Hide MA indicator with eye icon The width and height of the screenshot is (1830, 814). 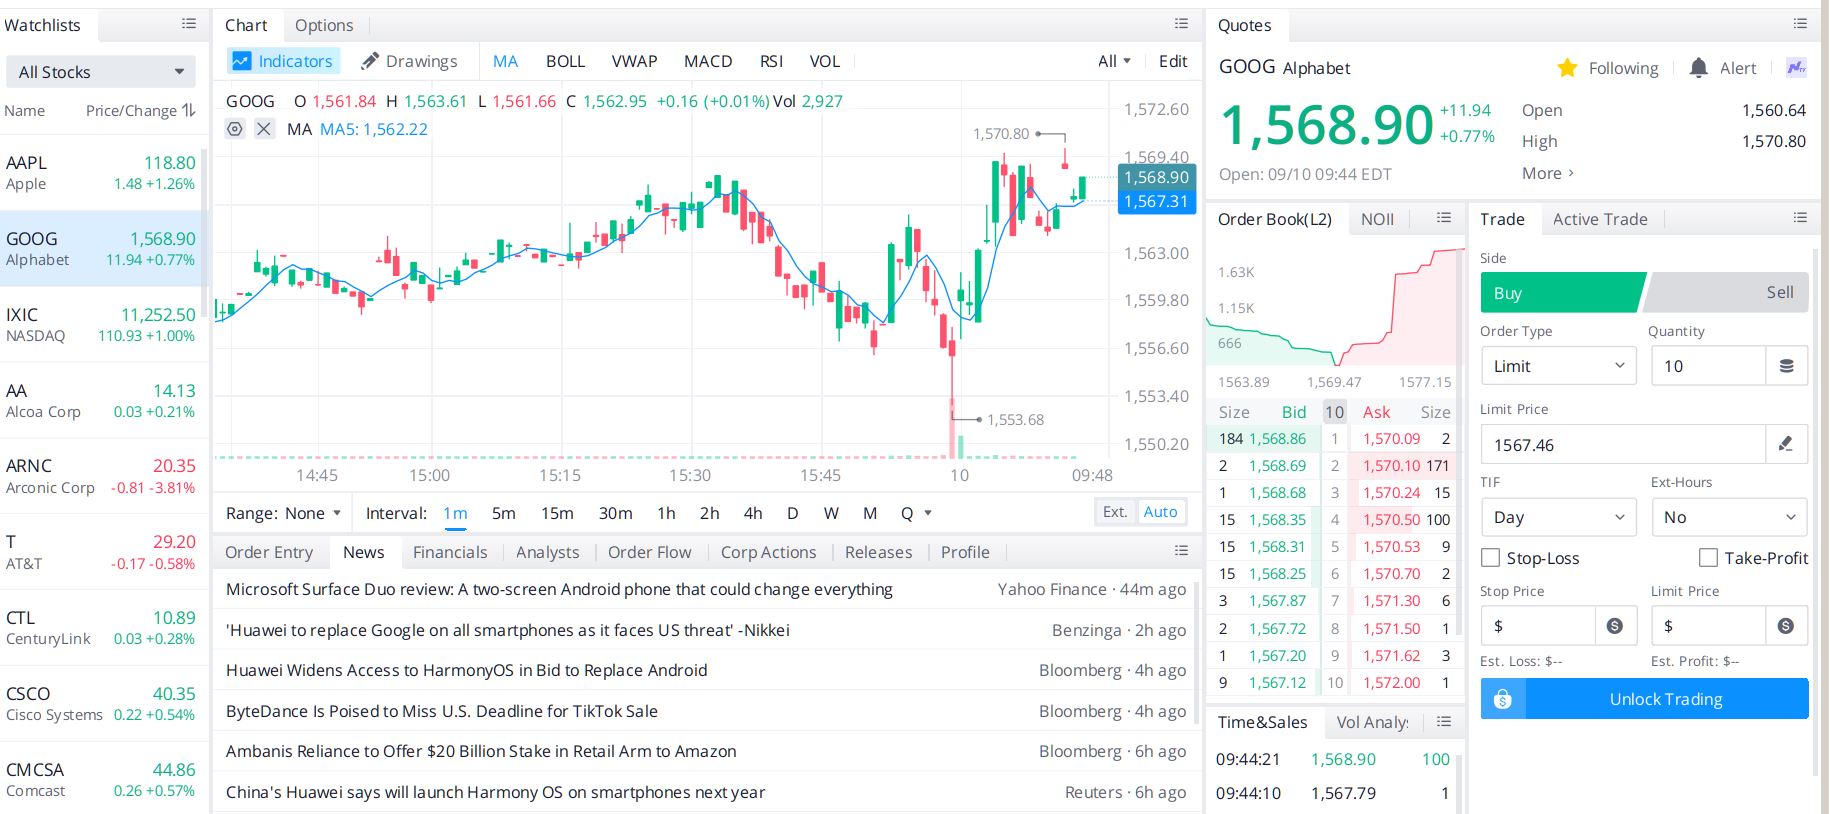tap(235, 129)
